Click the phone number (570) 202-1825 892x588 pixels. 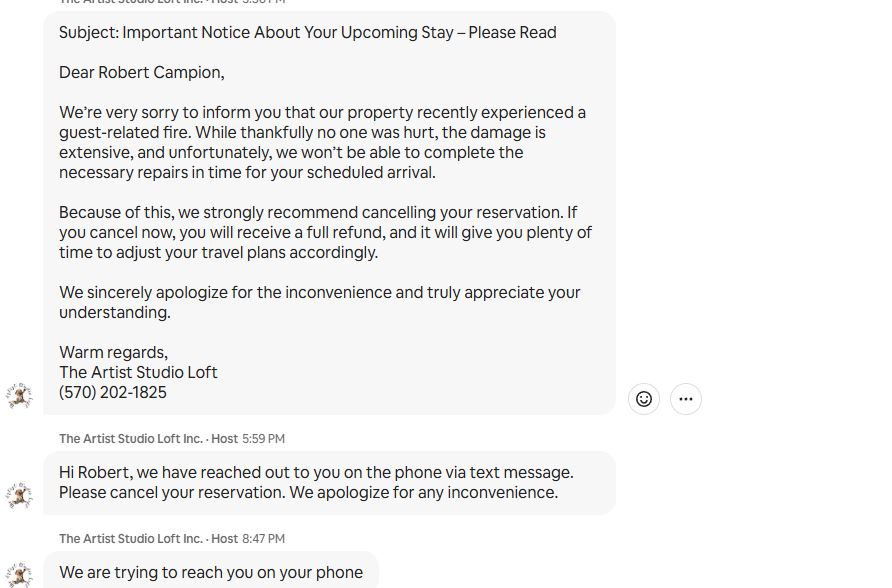(x=113, y=393)
